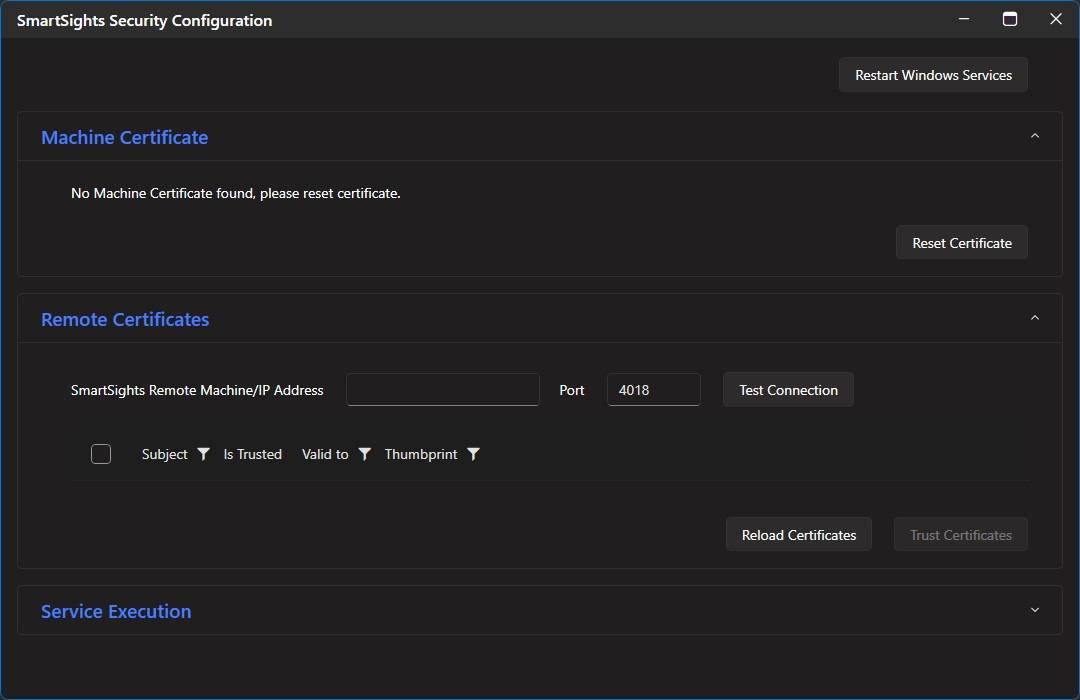This screenshot has width=1080, height=700.
Task: Minimize the SmartSights Security Configuration window
Action: 964,19
